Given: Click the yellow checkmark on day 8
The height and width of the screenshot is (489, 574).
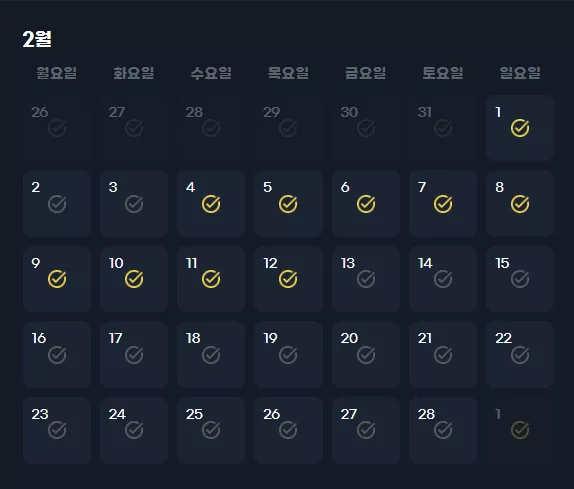Looking at the screenshot, I should (520, 204).
